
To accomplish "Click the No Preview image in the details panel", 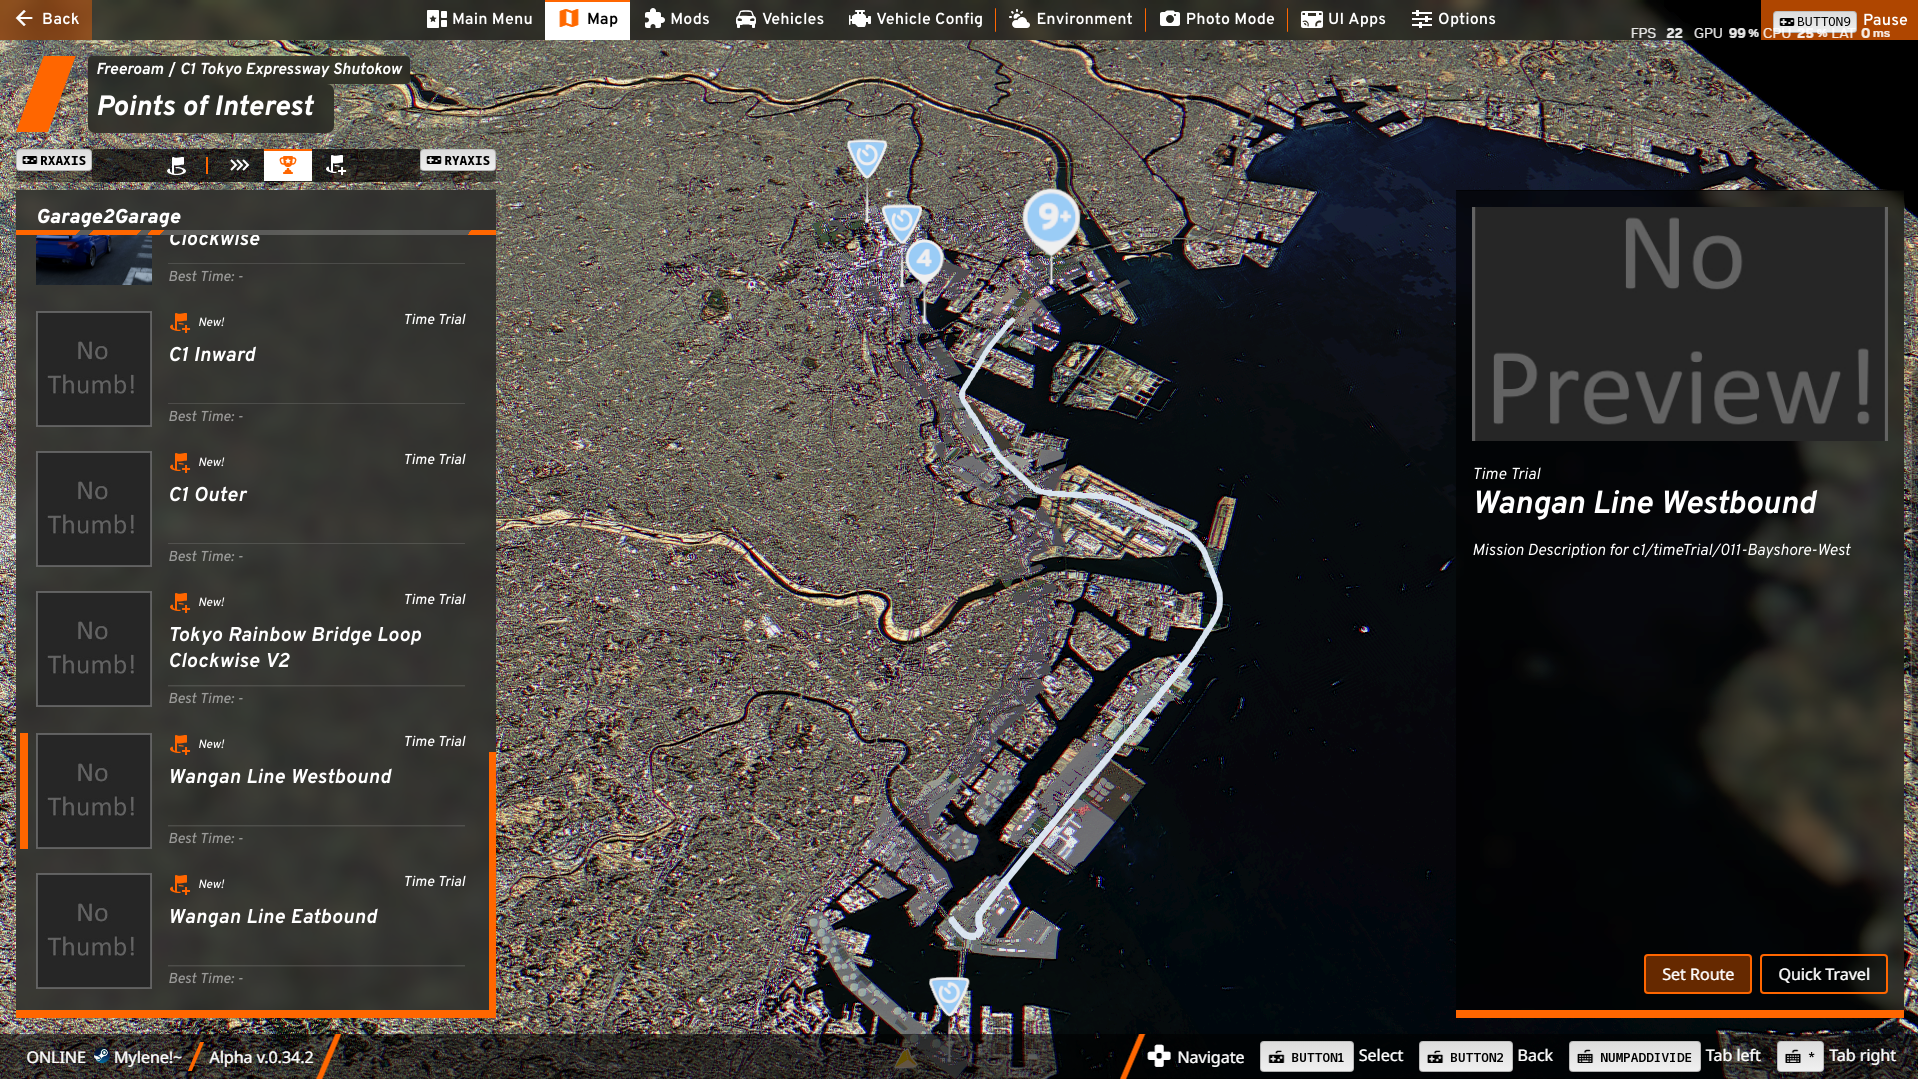I will click(1680, 324).
